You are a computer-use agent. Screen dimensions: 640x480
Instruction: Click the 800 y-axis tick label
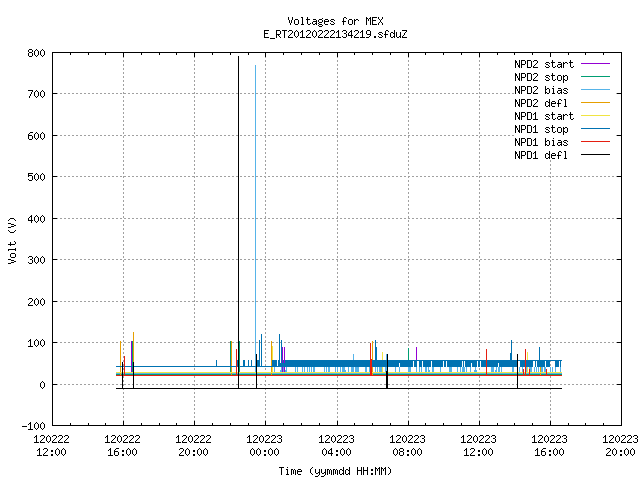point(36,53)
